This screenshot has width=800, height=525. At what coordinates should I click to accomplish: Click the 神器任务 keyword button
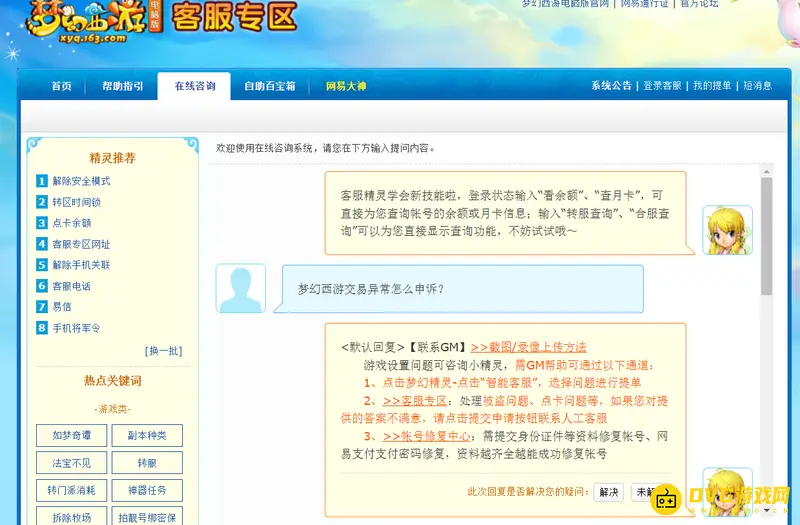click(147, 490)
